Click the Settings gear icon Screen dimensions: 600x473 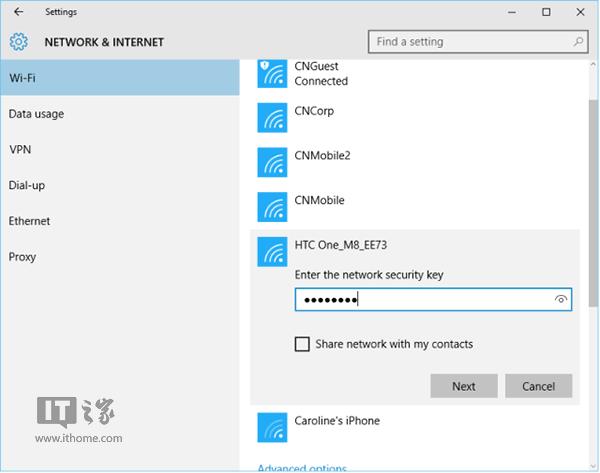pos(18,42)
